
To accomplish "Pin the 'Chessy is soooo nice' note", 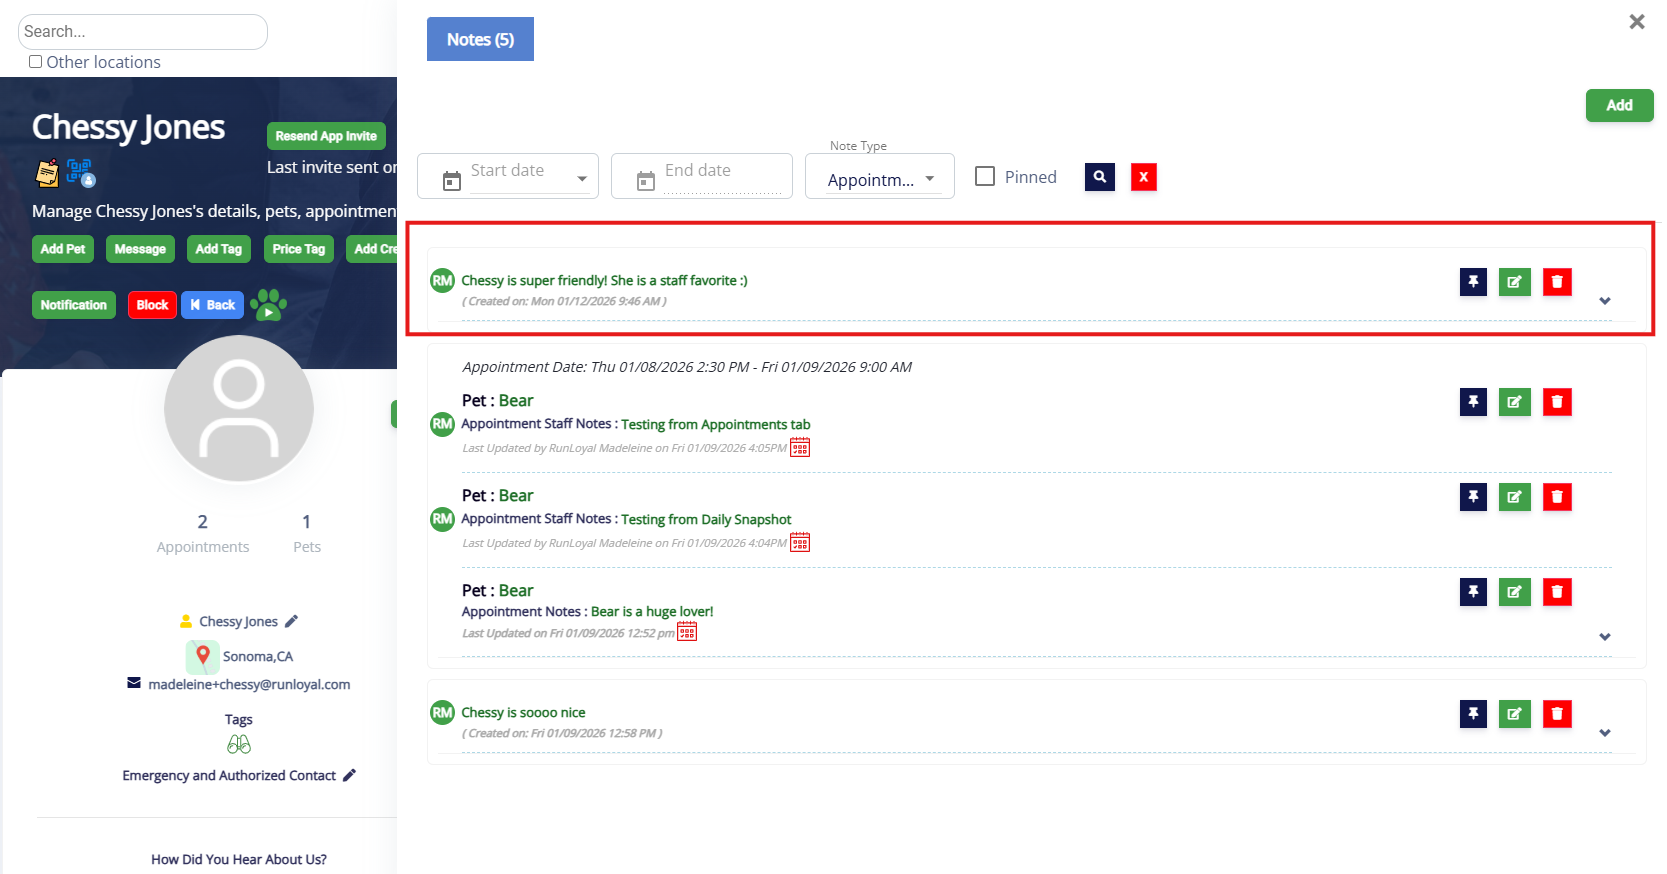I will [1473, 714].
